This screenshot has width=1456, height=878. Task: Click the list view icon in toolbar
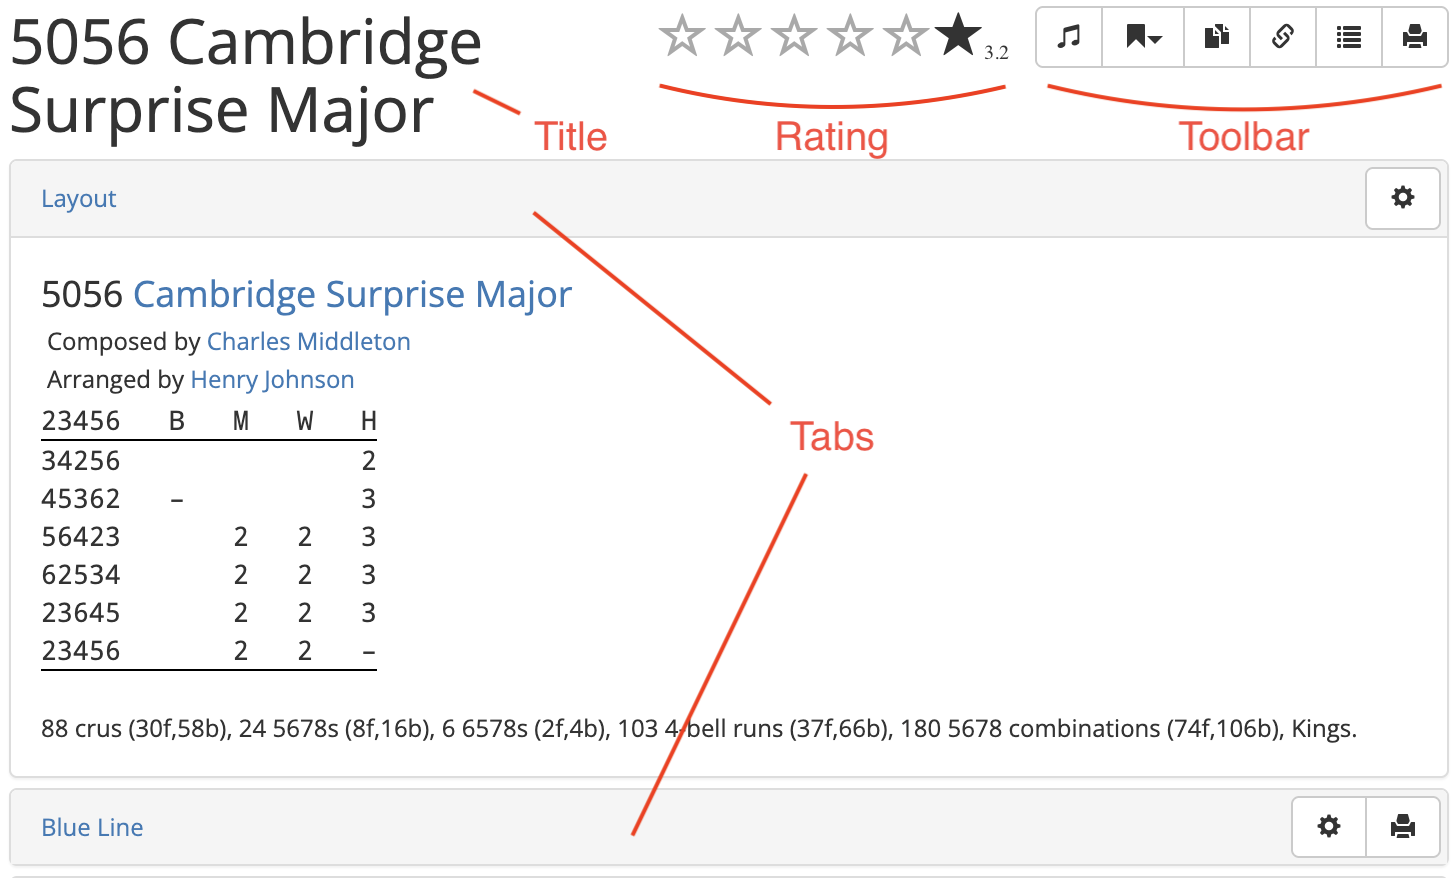1349,38
